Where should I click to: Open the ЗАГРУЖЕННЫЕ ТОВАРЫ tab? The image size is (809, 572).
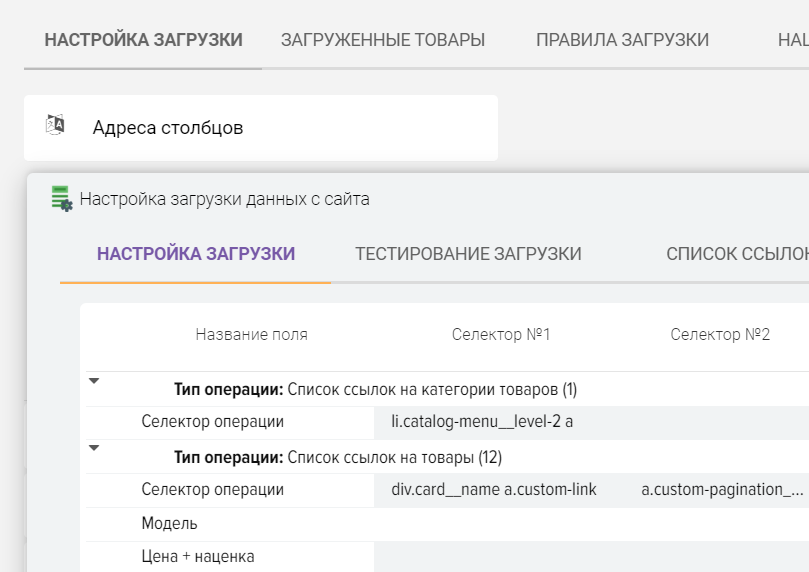pyautogui.click(x=383, y=40)
